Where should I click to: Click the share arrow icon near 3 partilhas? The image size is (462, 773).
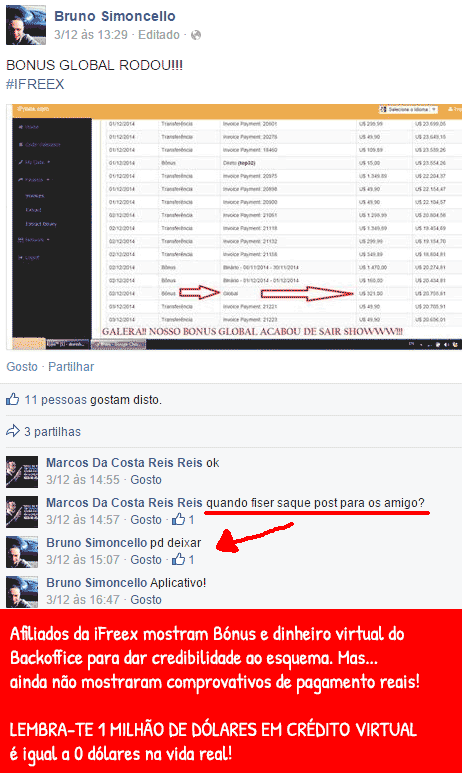12,431
